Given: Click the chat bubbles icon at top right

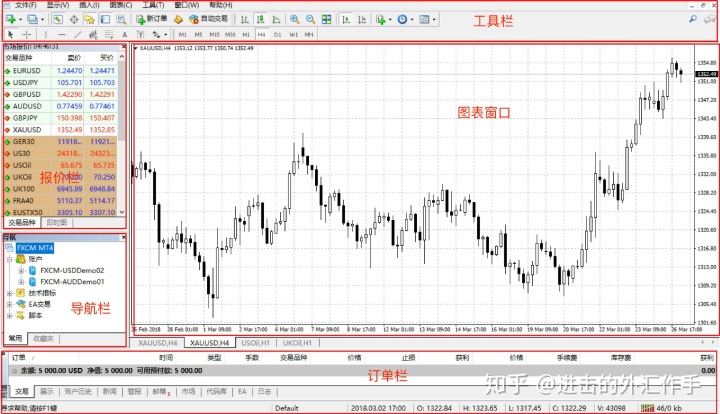Looking at the screenshot, I should [710, 19].
